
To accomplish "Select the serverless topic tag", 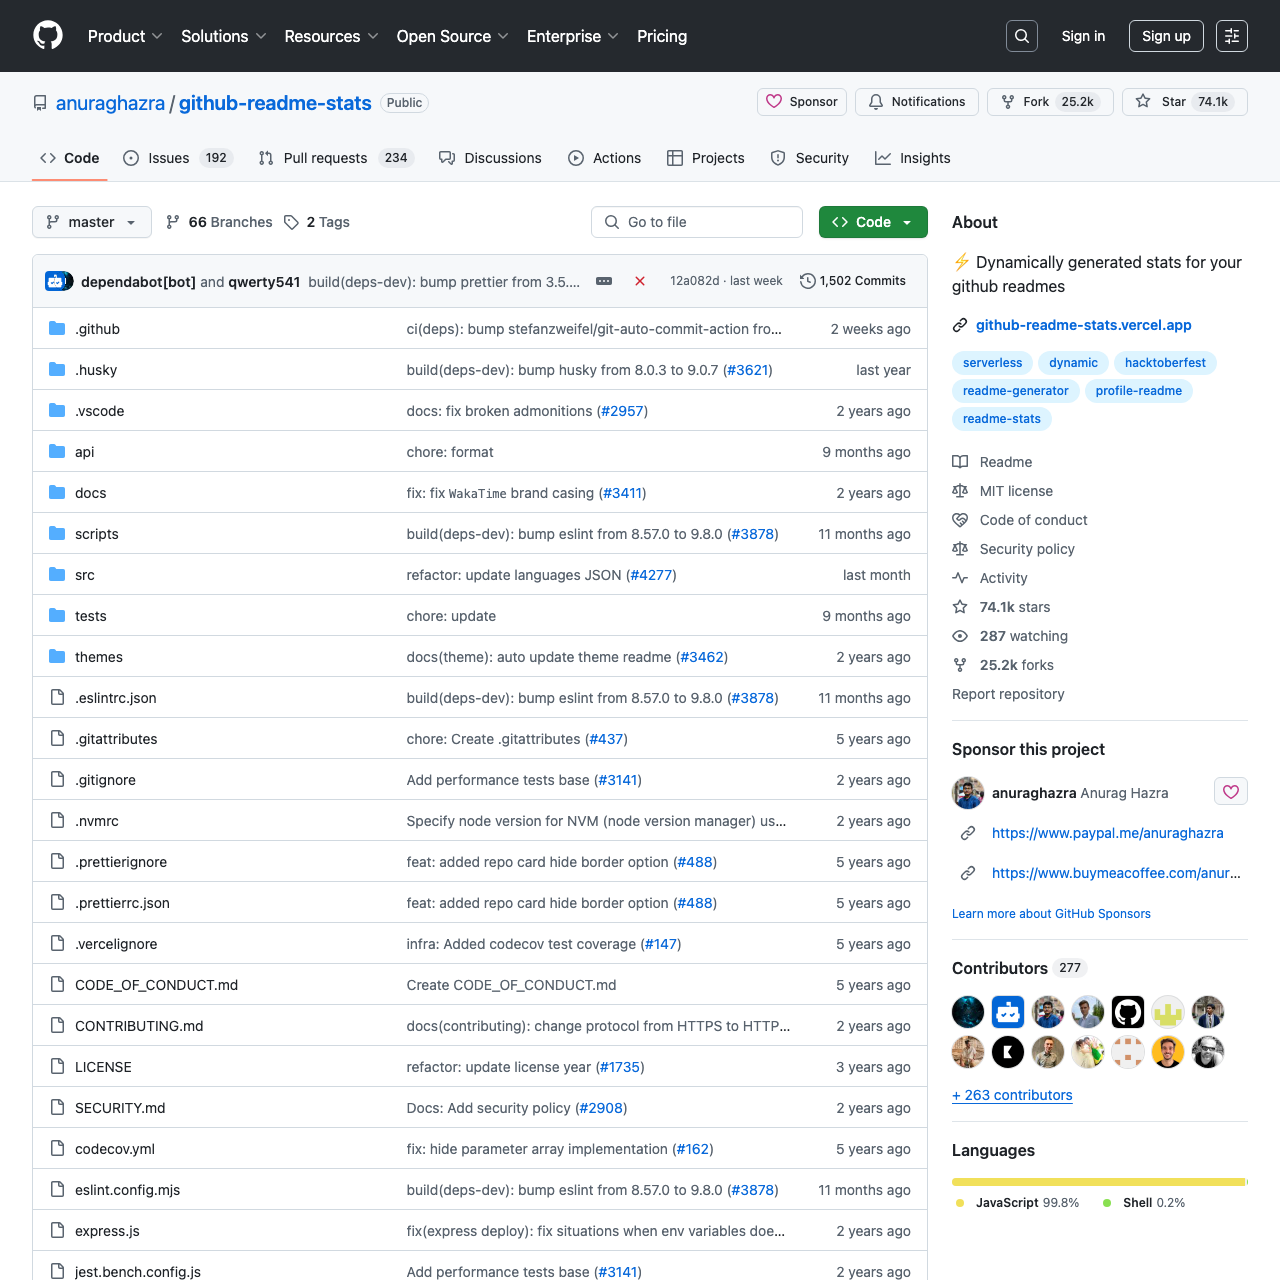I will coord(993,363).
